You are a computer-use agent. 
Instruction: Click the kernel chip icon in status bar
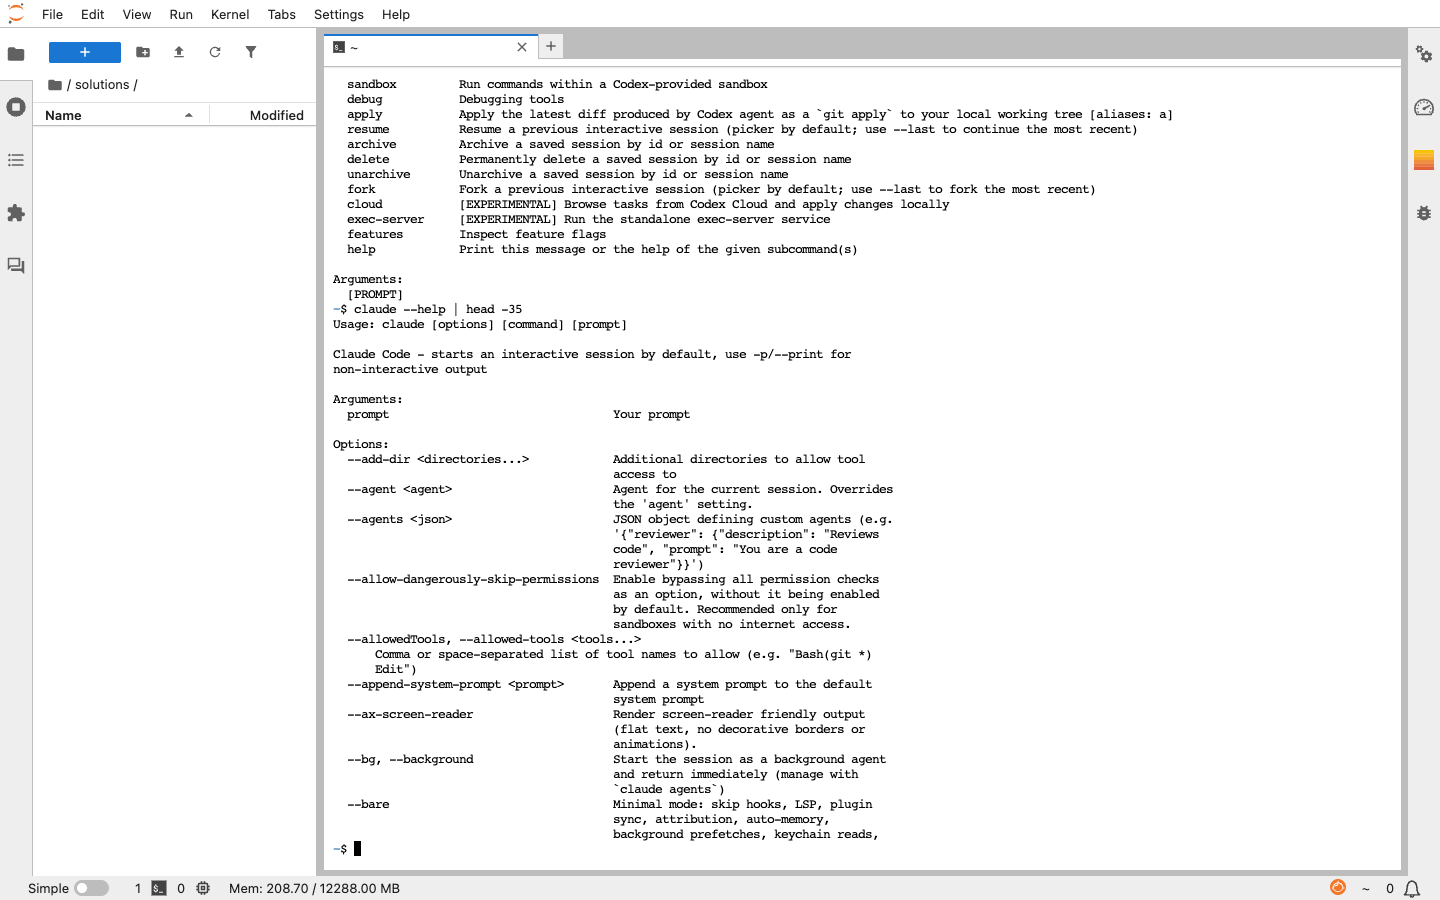203,888
